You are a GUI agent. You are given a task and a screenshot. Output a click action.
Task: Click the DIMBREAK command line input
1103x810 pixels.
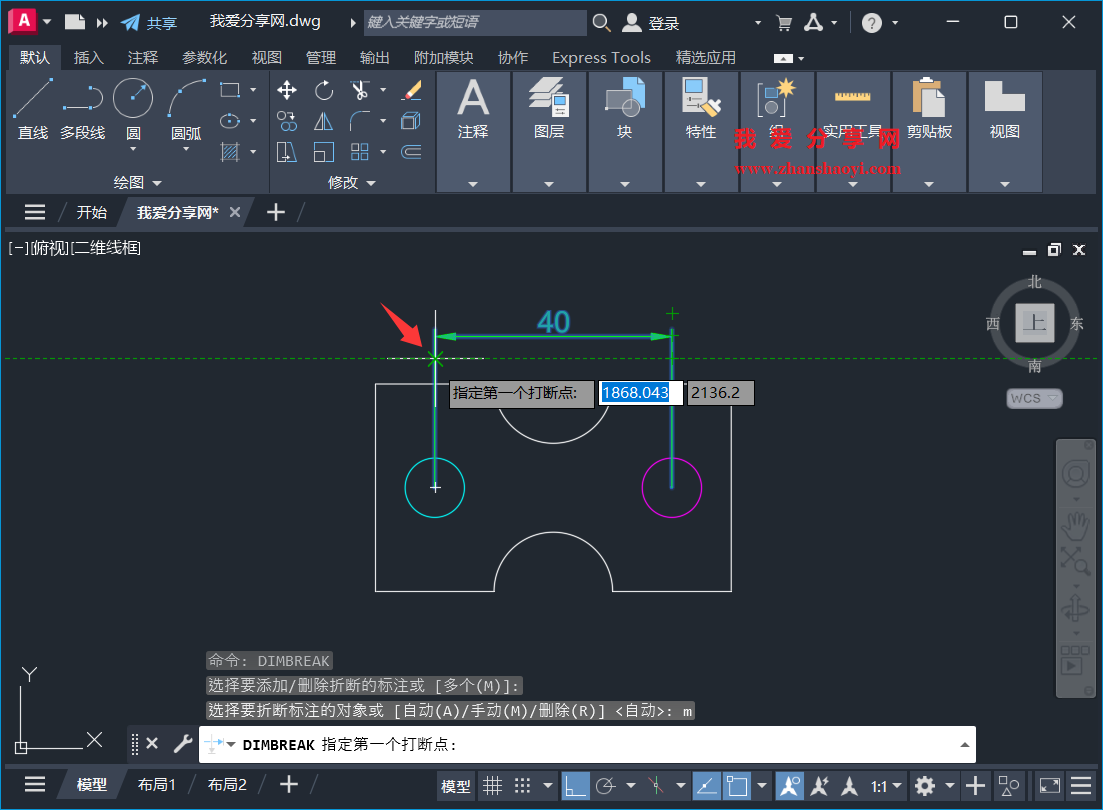pos(587,745)
